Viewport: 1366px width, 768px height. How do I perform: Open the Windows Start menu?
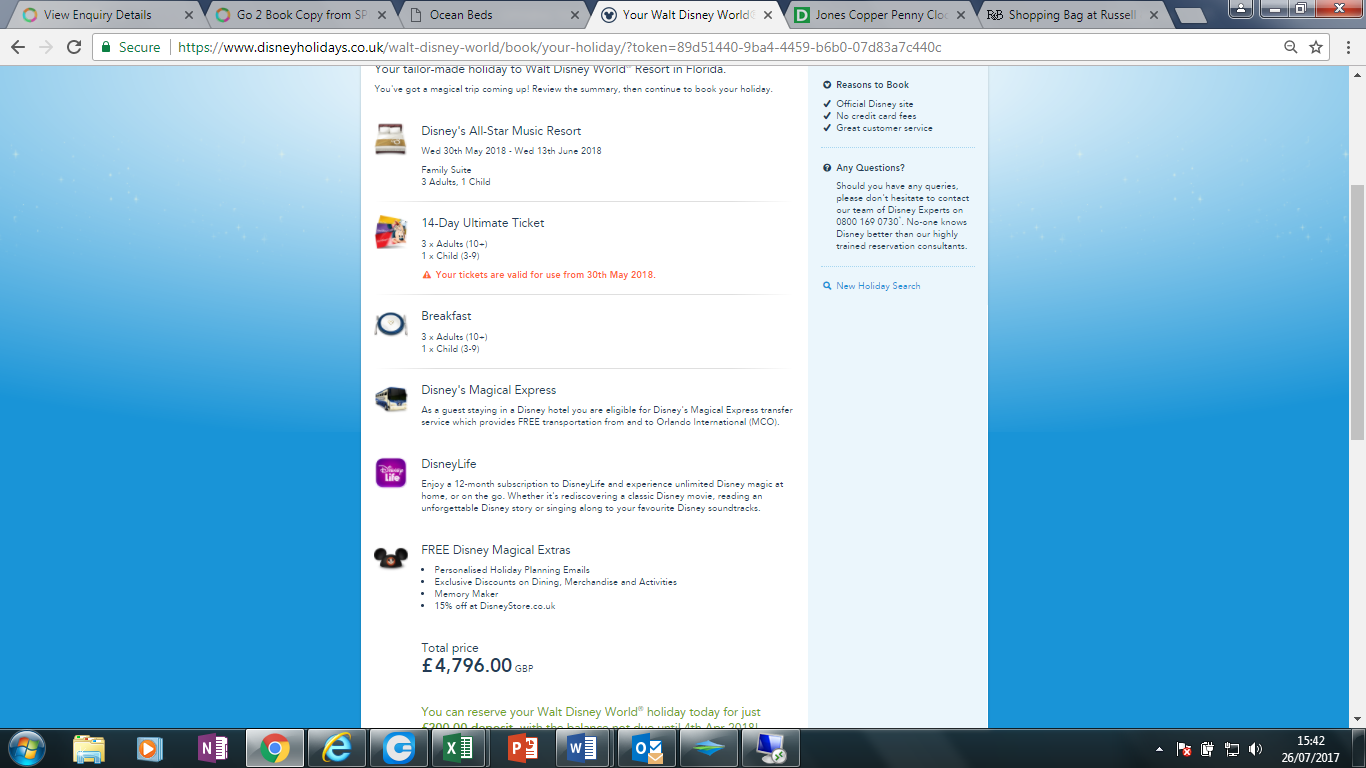click(26, 748)
